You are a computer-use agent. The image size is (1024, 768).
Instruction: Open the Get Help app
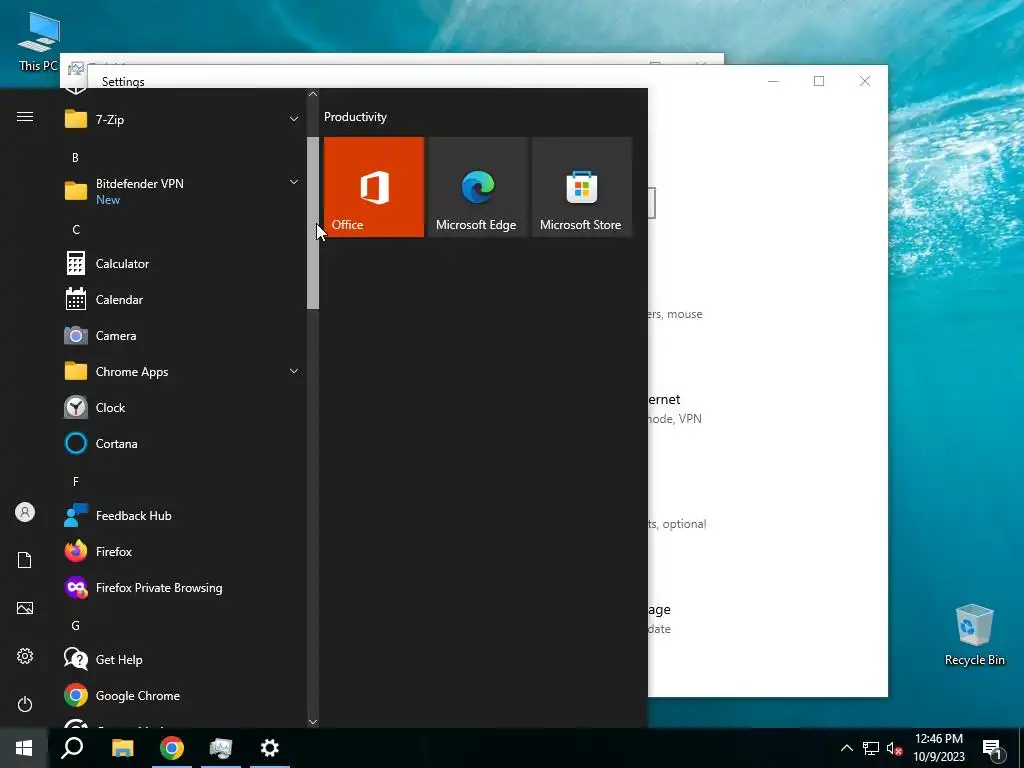point(182,660)
